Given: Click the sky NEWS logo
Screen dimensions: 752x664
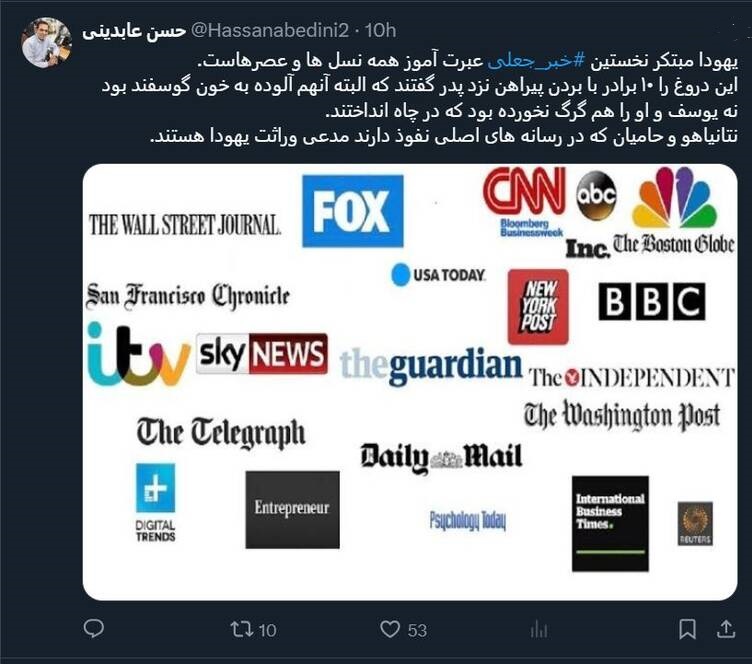Looking at the screenshot, I should point(262,354).
